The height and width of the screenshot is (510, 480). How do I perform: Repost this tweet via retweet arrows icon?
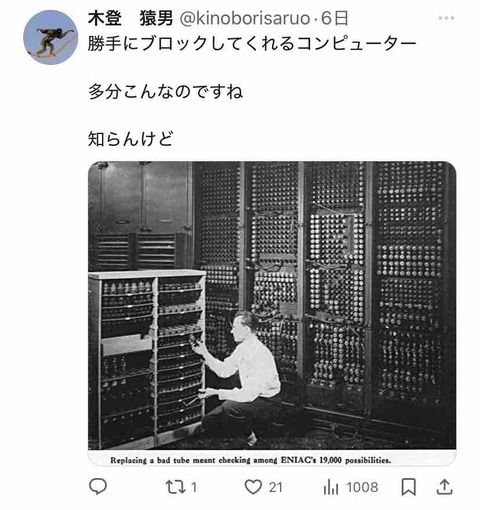tap(176, 487)
